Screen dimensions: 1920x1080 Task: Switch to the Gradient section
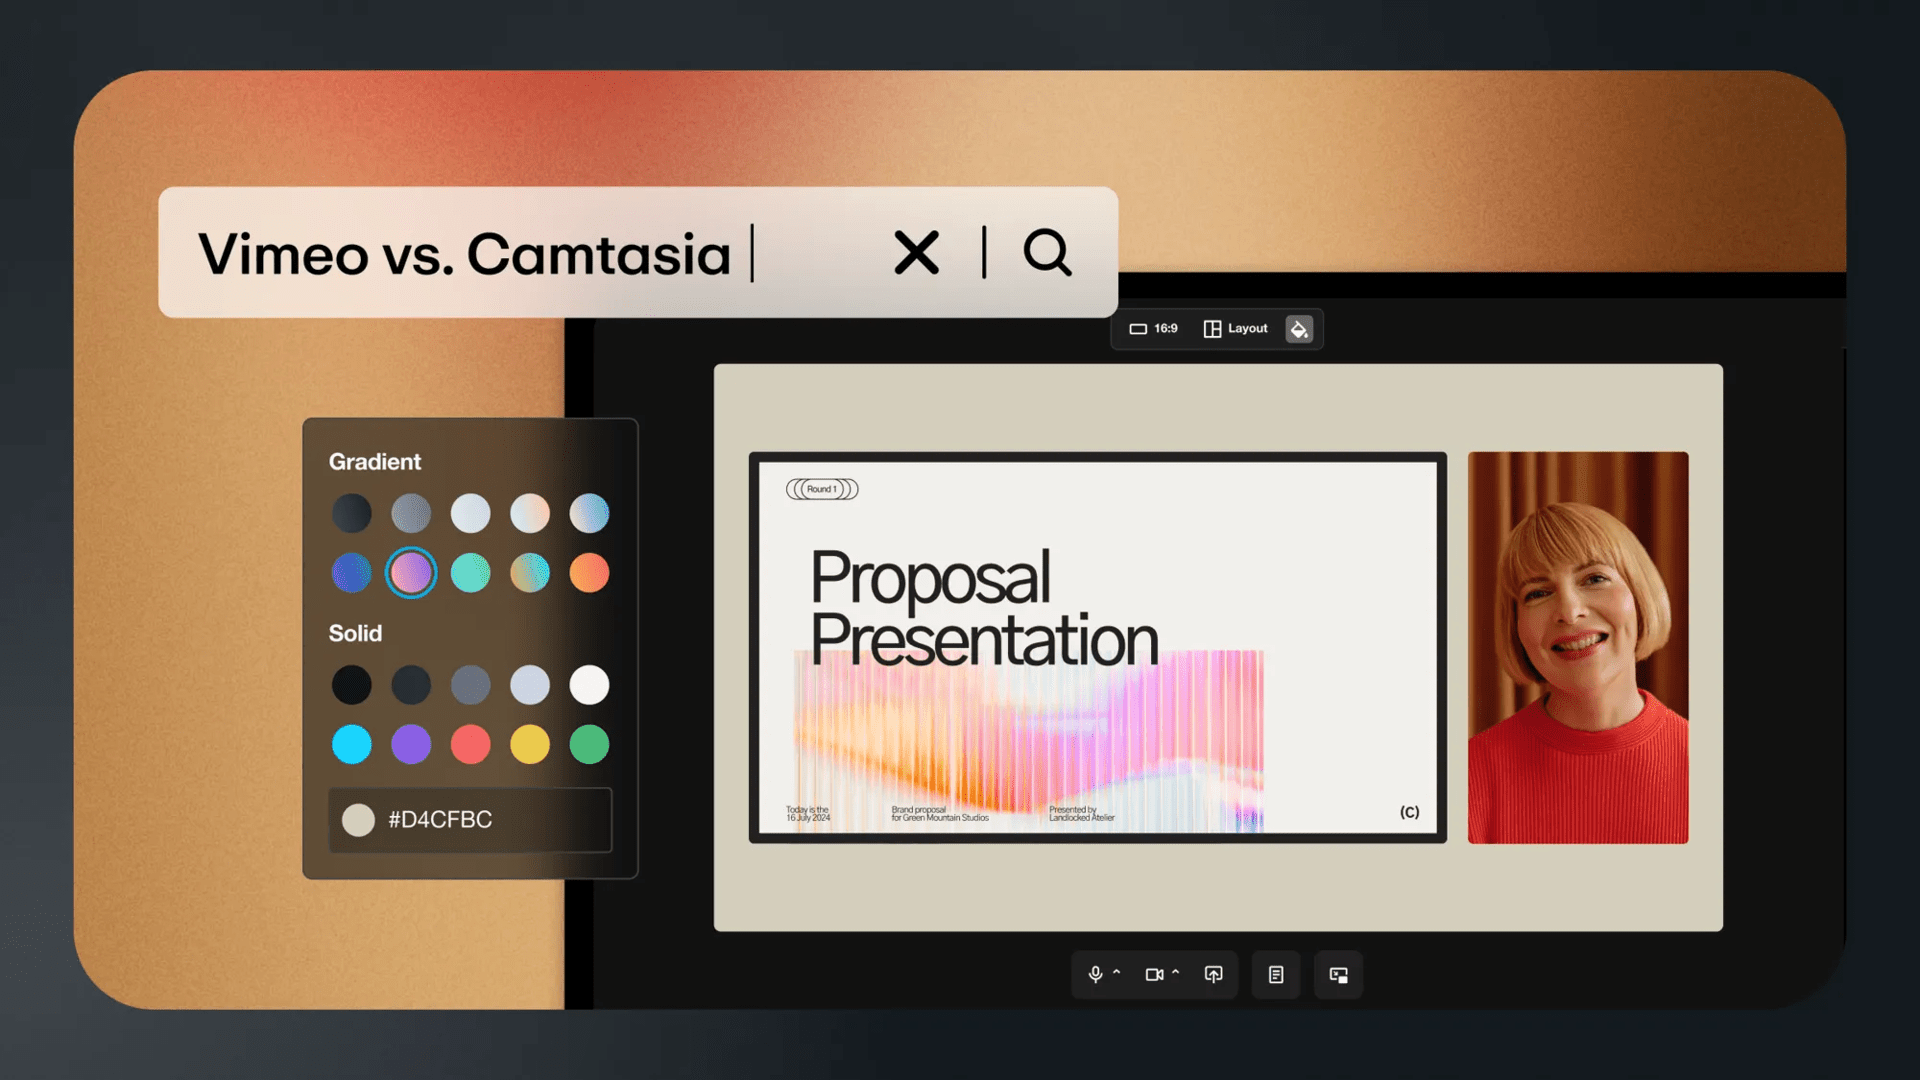[x=375, y=461]
